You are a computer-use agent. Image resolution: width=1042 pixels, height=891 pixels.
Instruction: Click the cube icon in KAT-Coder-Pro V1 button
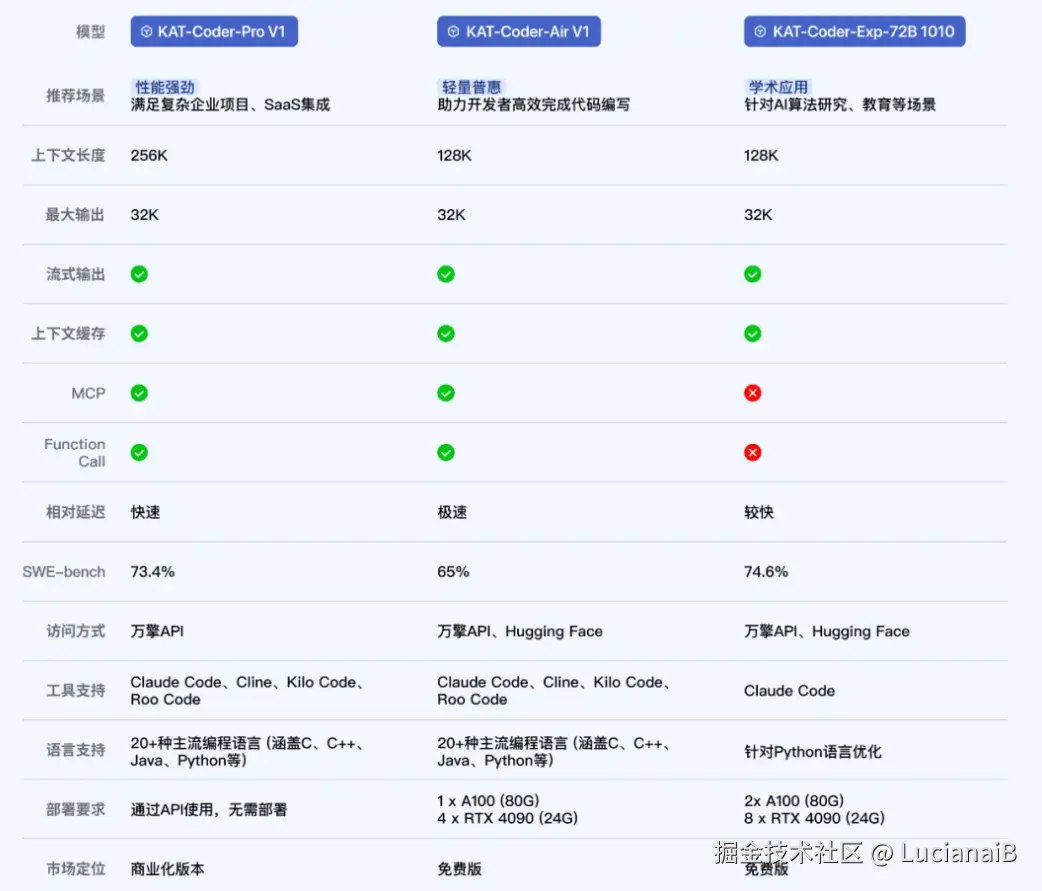click(147, 31)
